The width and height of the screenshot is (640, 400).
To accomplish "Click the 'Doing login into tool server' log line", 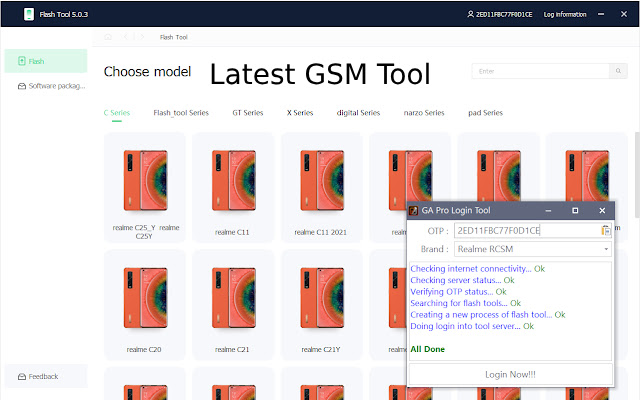I will pyautogui.click(x=472, y=326).
